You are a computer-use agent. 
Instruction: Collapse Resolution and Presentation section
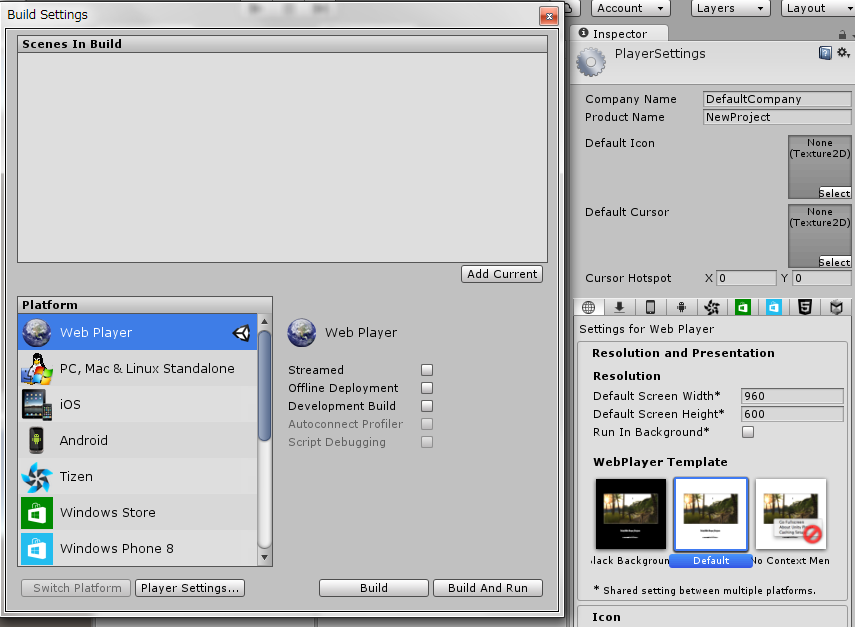(683, 353)
